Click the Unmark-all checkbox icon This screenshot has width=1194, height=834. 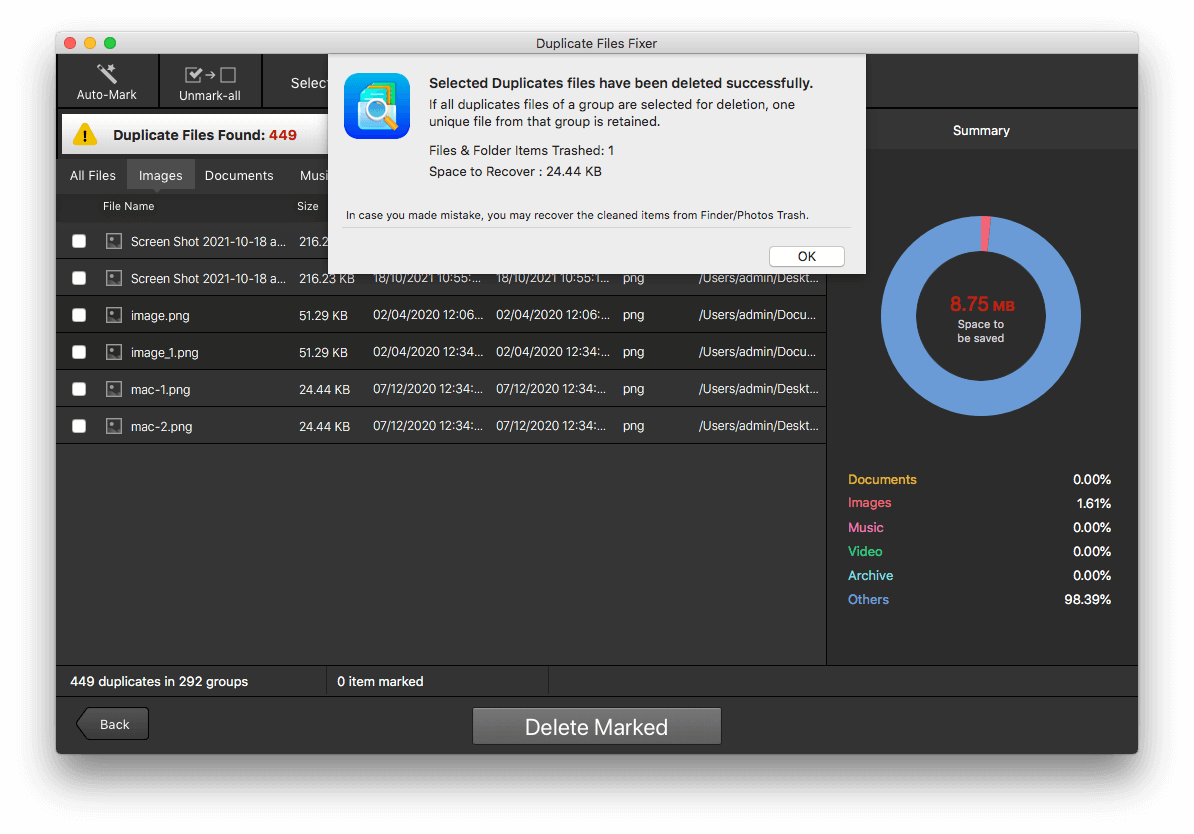[210, 75]
